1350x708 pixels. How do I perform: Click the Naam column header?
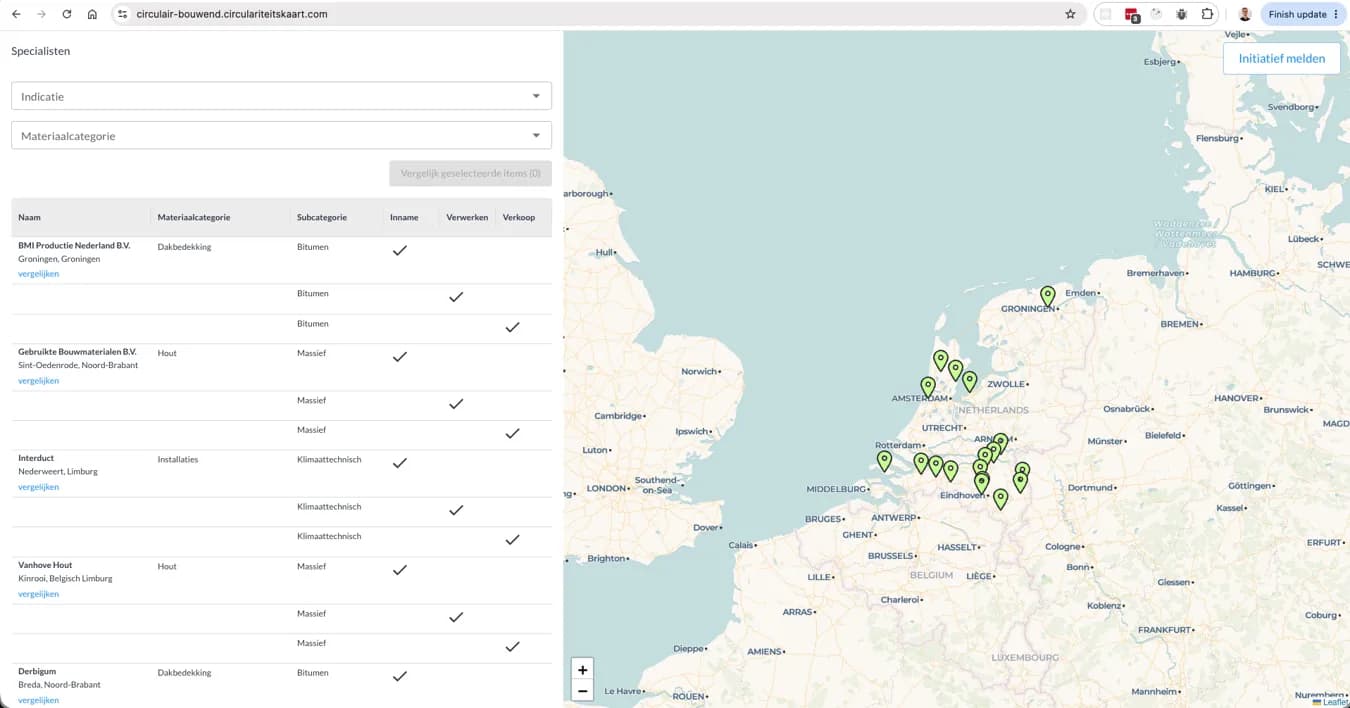(x=29, y=217)
